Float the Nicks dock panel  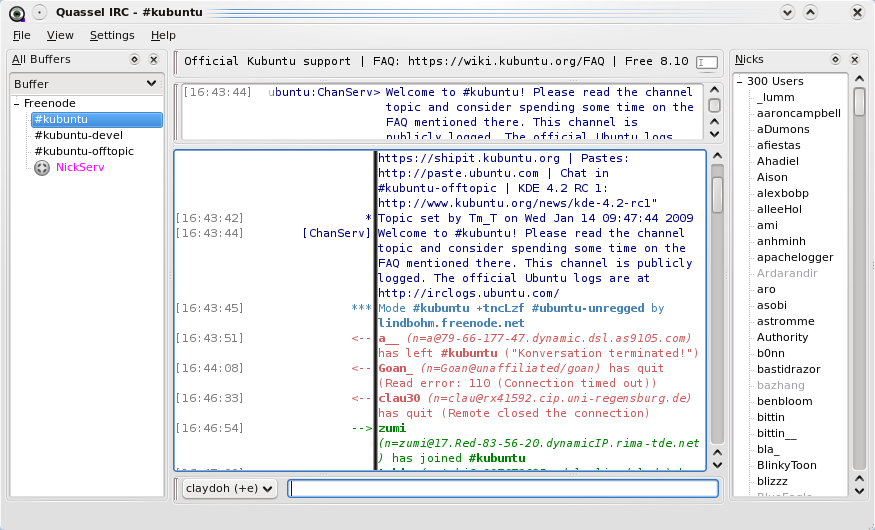(x=835, y=59)
